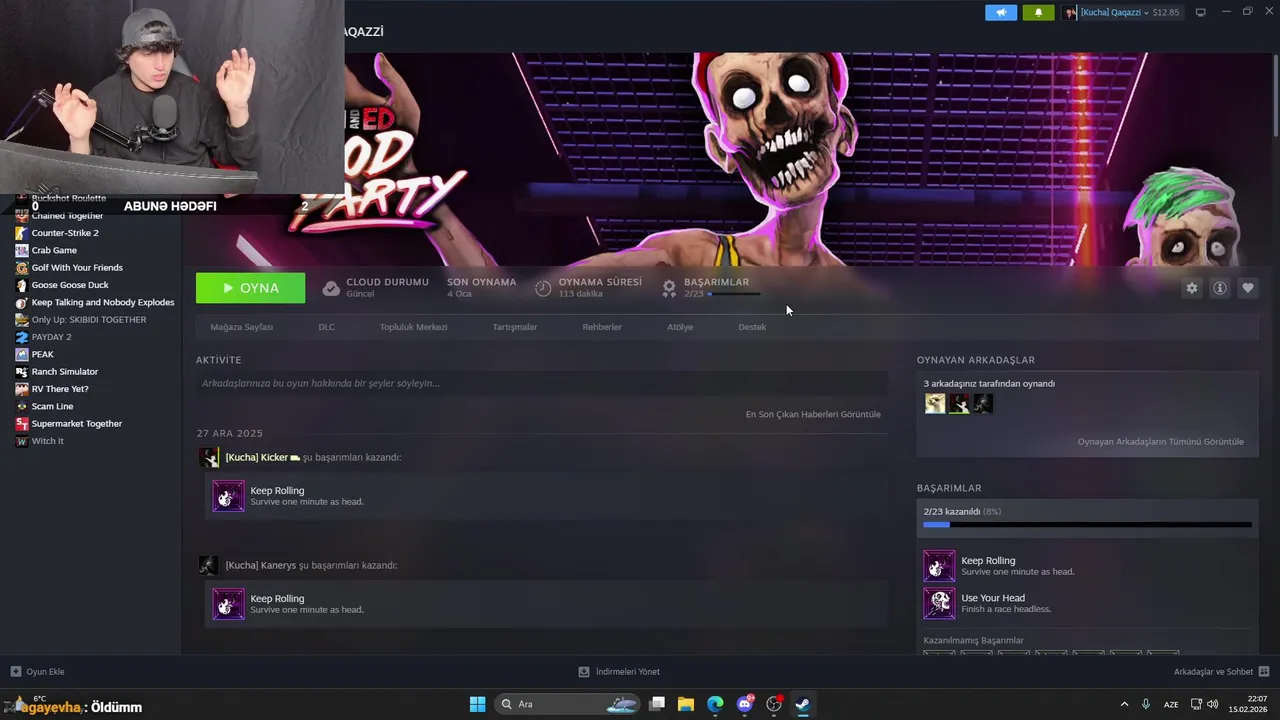
Task: Toggle Big Picture mode monitor icon
Action: [1201, 12]
